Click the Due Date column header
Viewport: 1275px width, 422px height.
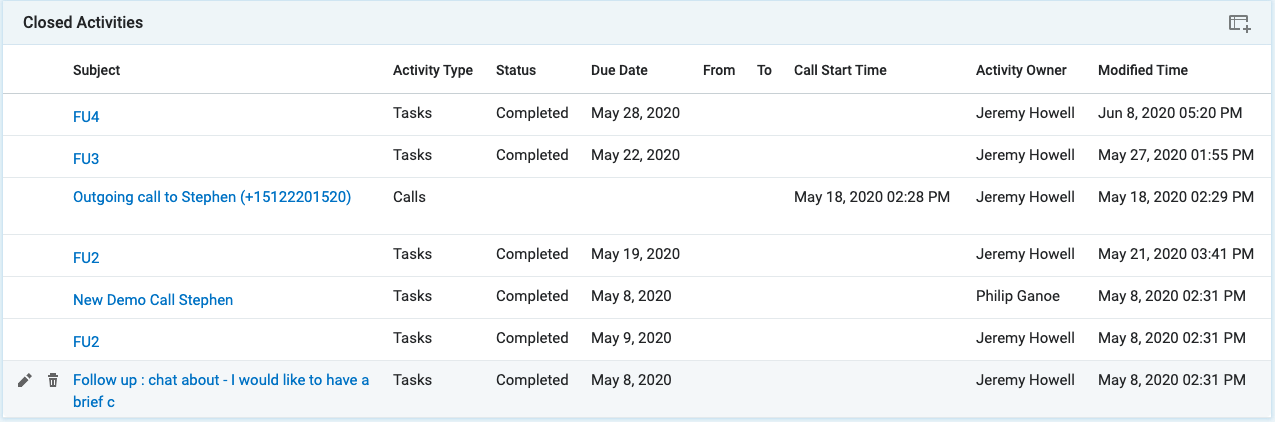coord(619,70)
